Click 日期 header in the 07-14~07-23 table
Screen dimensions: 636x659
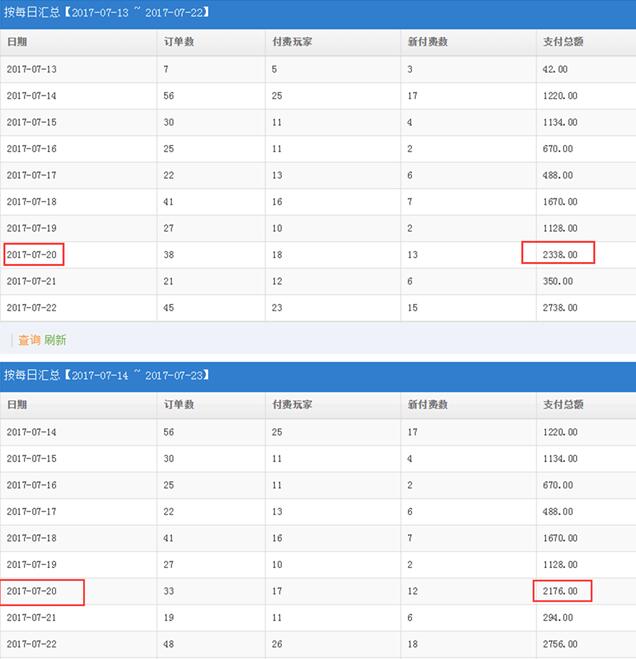pos(17,404)
